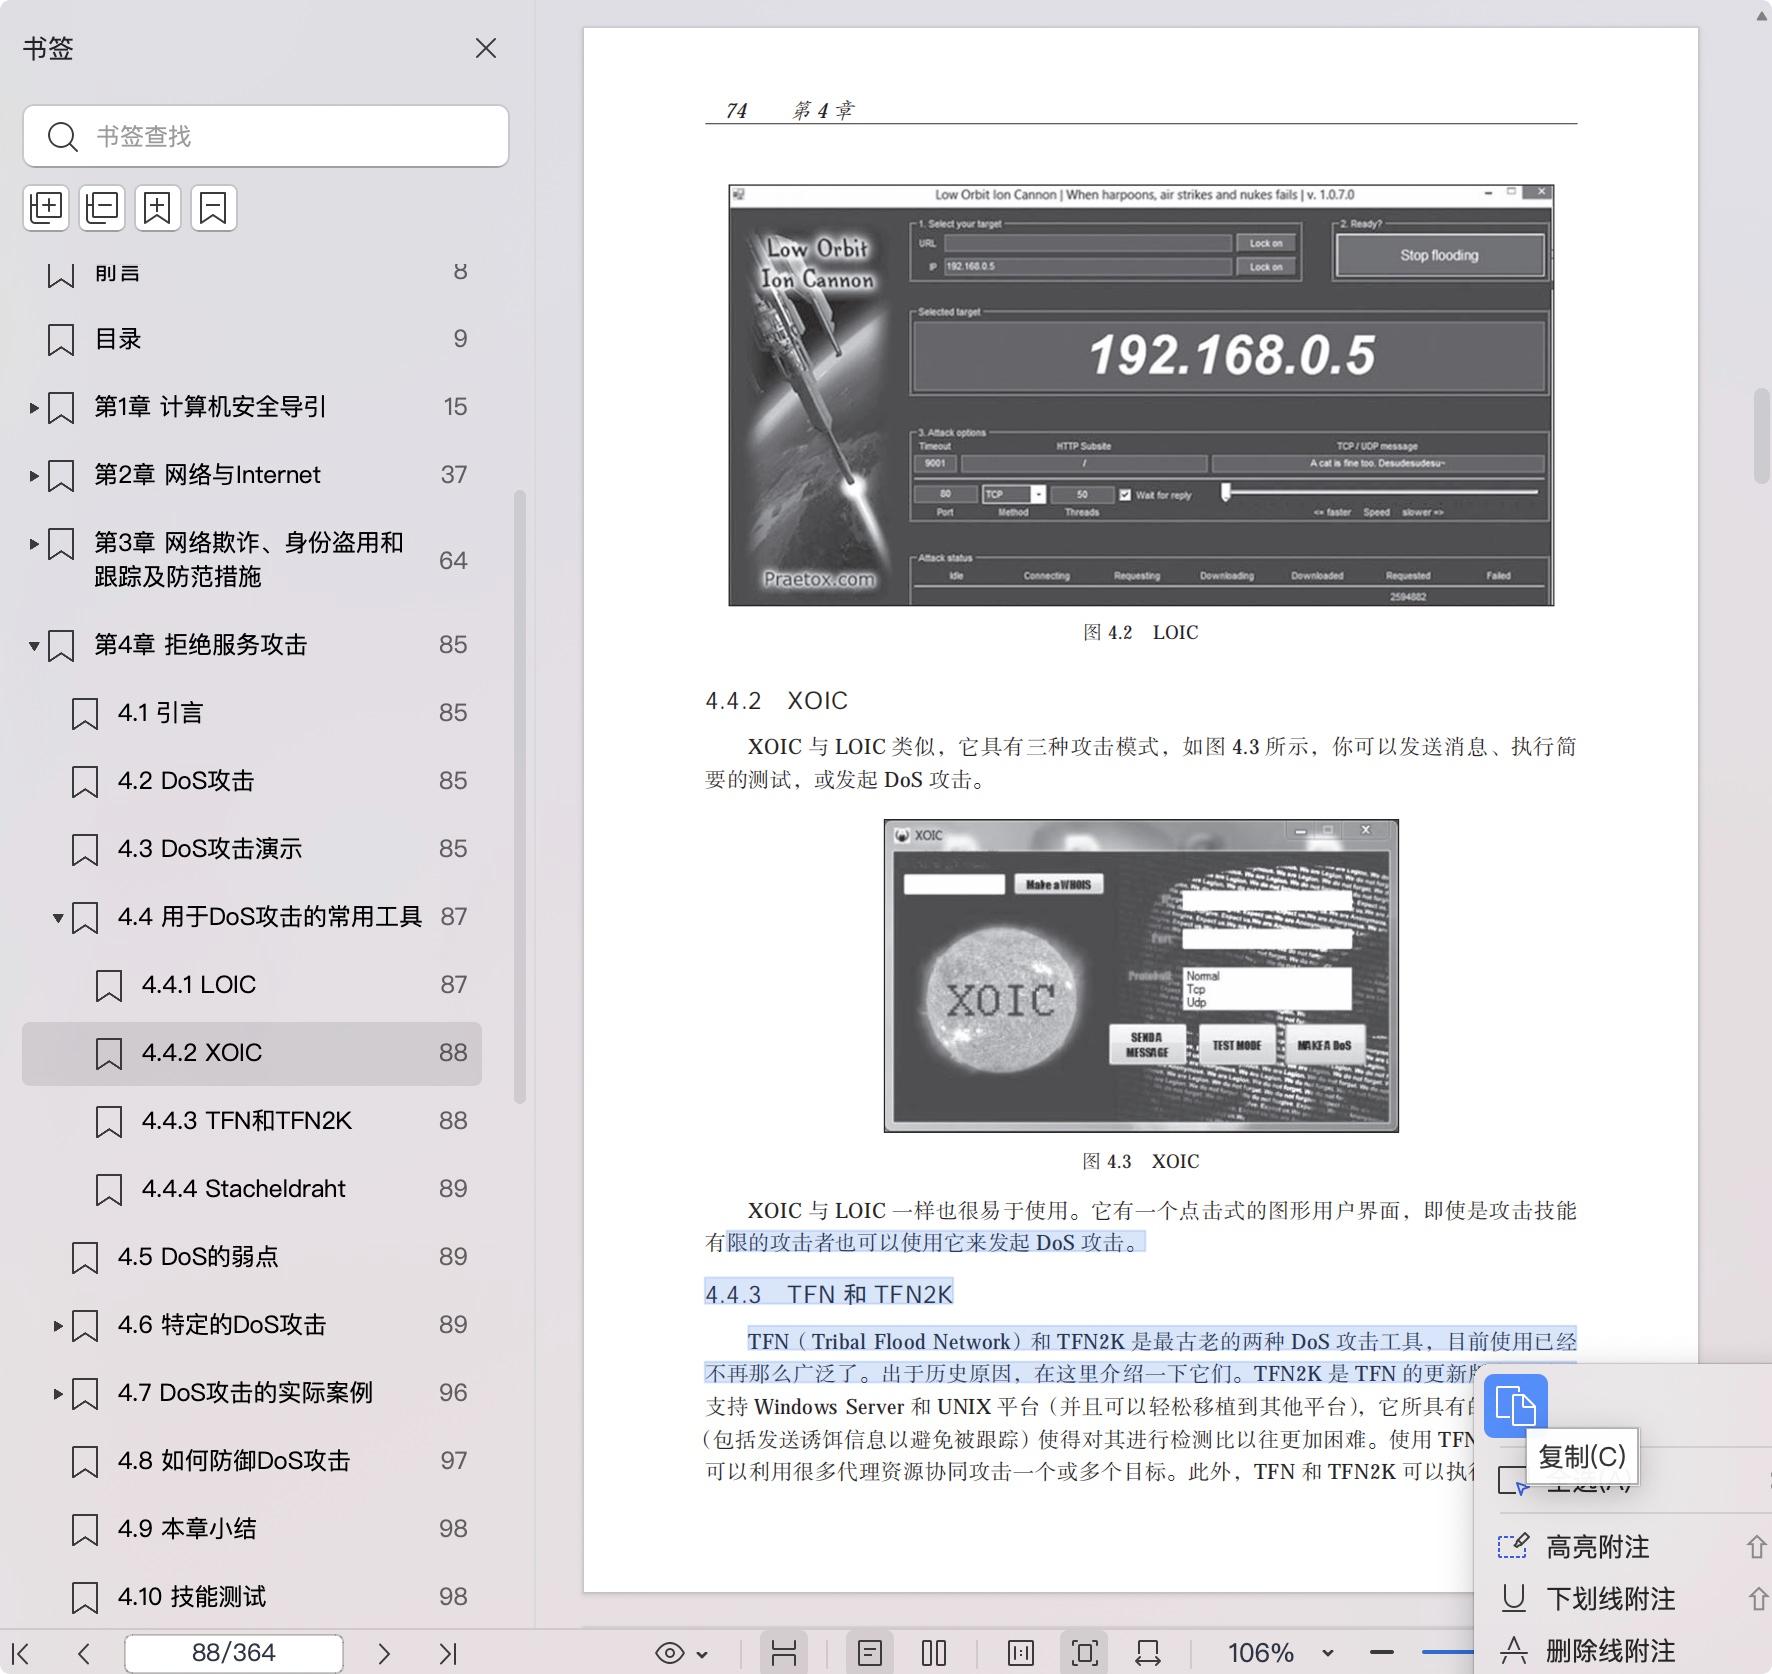This screenshot has width=1772, height=1674.
Task: Collapse the chapter 4 bookmark tree
Action: [x=36, y=645]
